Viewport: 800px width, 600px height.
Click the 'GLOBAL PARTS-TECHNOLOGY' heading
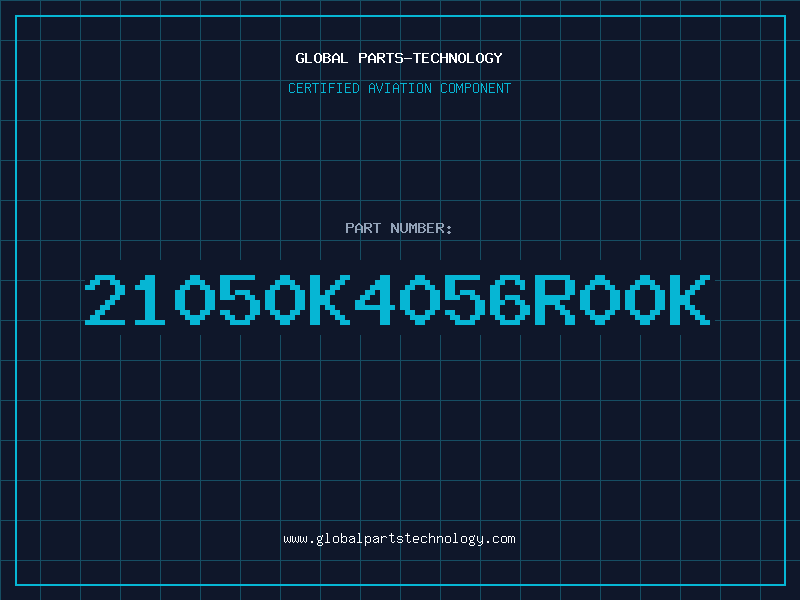click(x=399, y=58)
